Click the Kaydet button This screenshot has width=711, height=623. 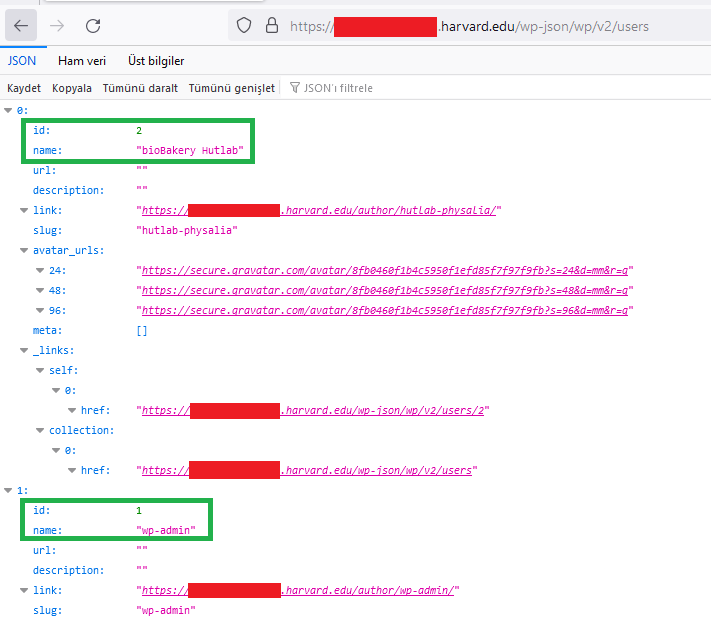(24, 88)
